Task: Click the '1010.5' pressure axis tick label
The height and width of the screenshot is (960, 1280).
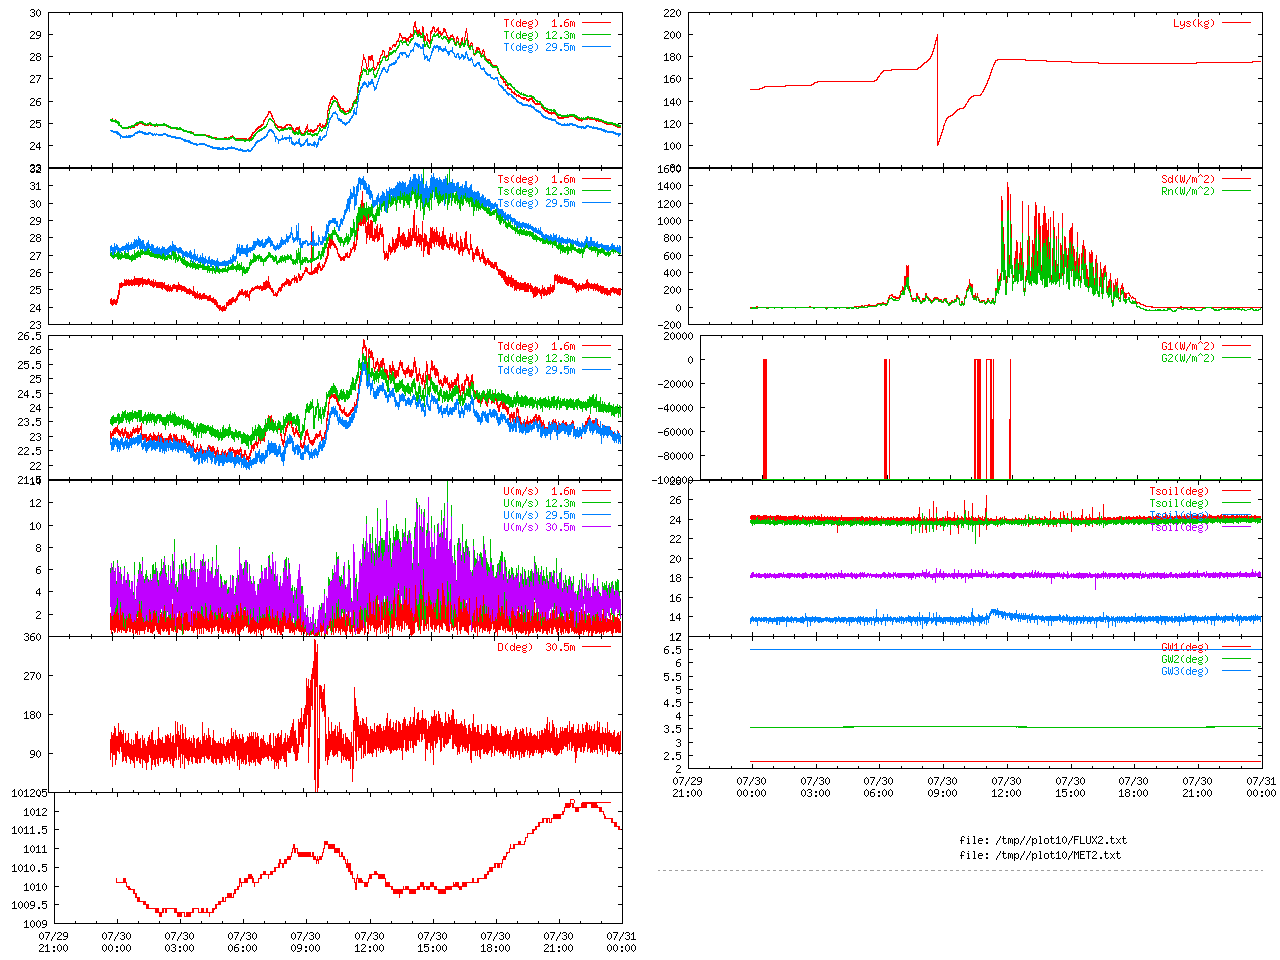Action: pyautogui.click(x=29, y=868)
